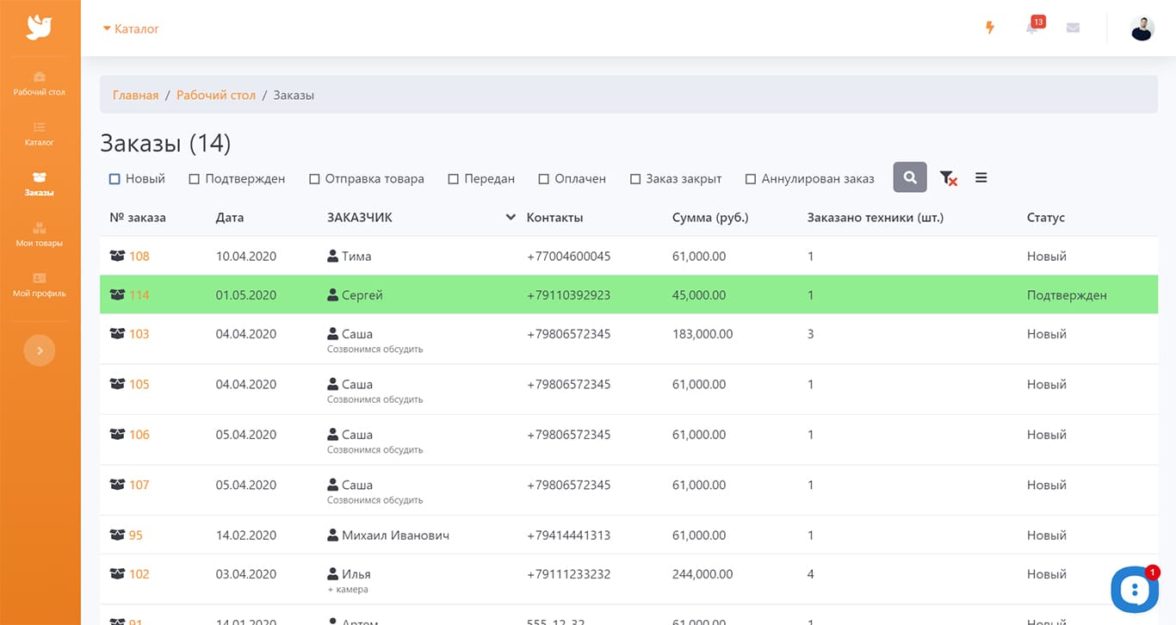Open order number 108 link
This screenshot has width=1176, height=625.
tap(139, 256)
